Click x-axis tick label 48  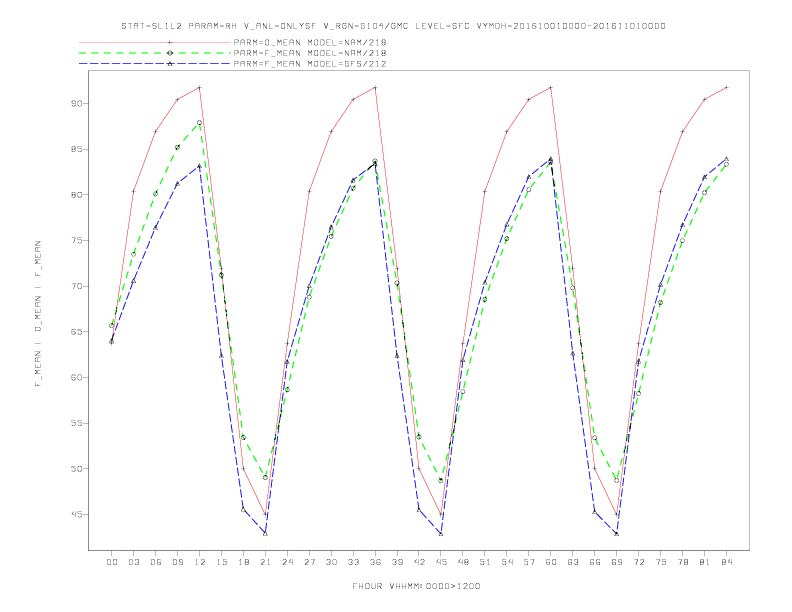[463, 562]
